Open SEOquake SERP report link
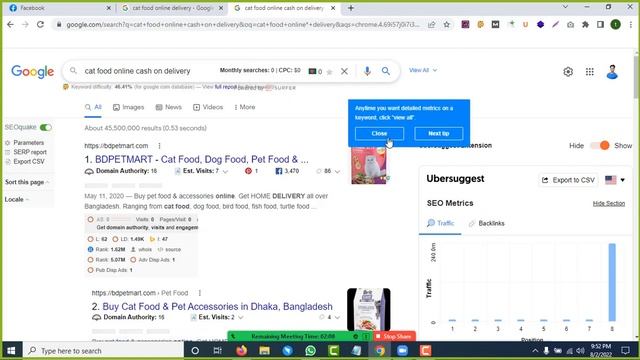640x360 pixels. pos(30,152)
